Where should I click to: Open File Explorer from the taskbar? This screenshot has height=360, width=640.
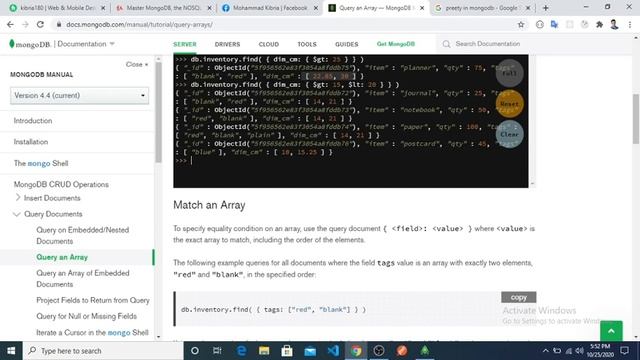(264, 351)
